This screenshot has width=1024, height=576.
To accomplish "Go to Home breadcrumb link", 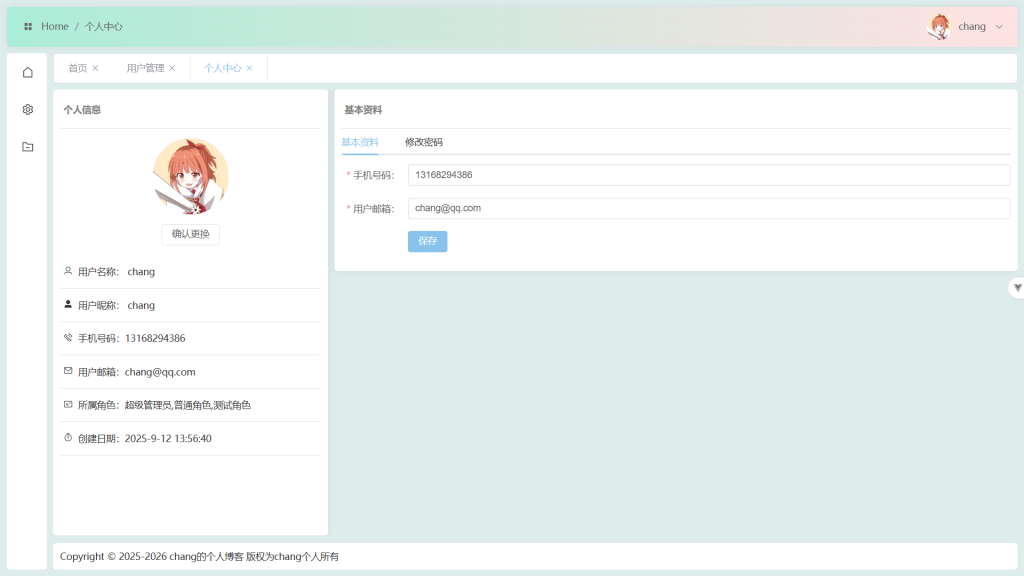I will (x=55, y=27).
